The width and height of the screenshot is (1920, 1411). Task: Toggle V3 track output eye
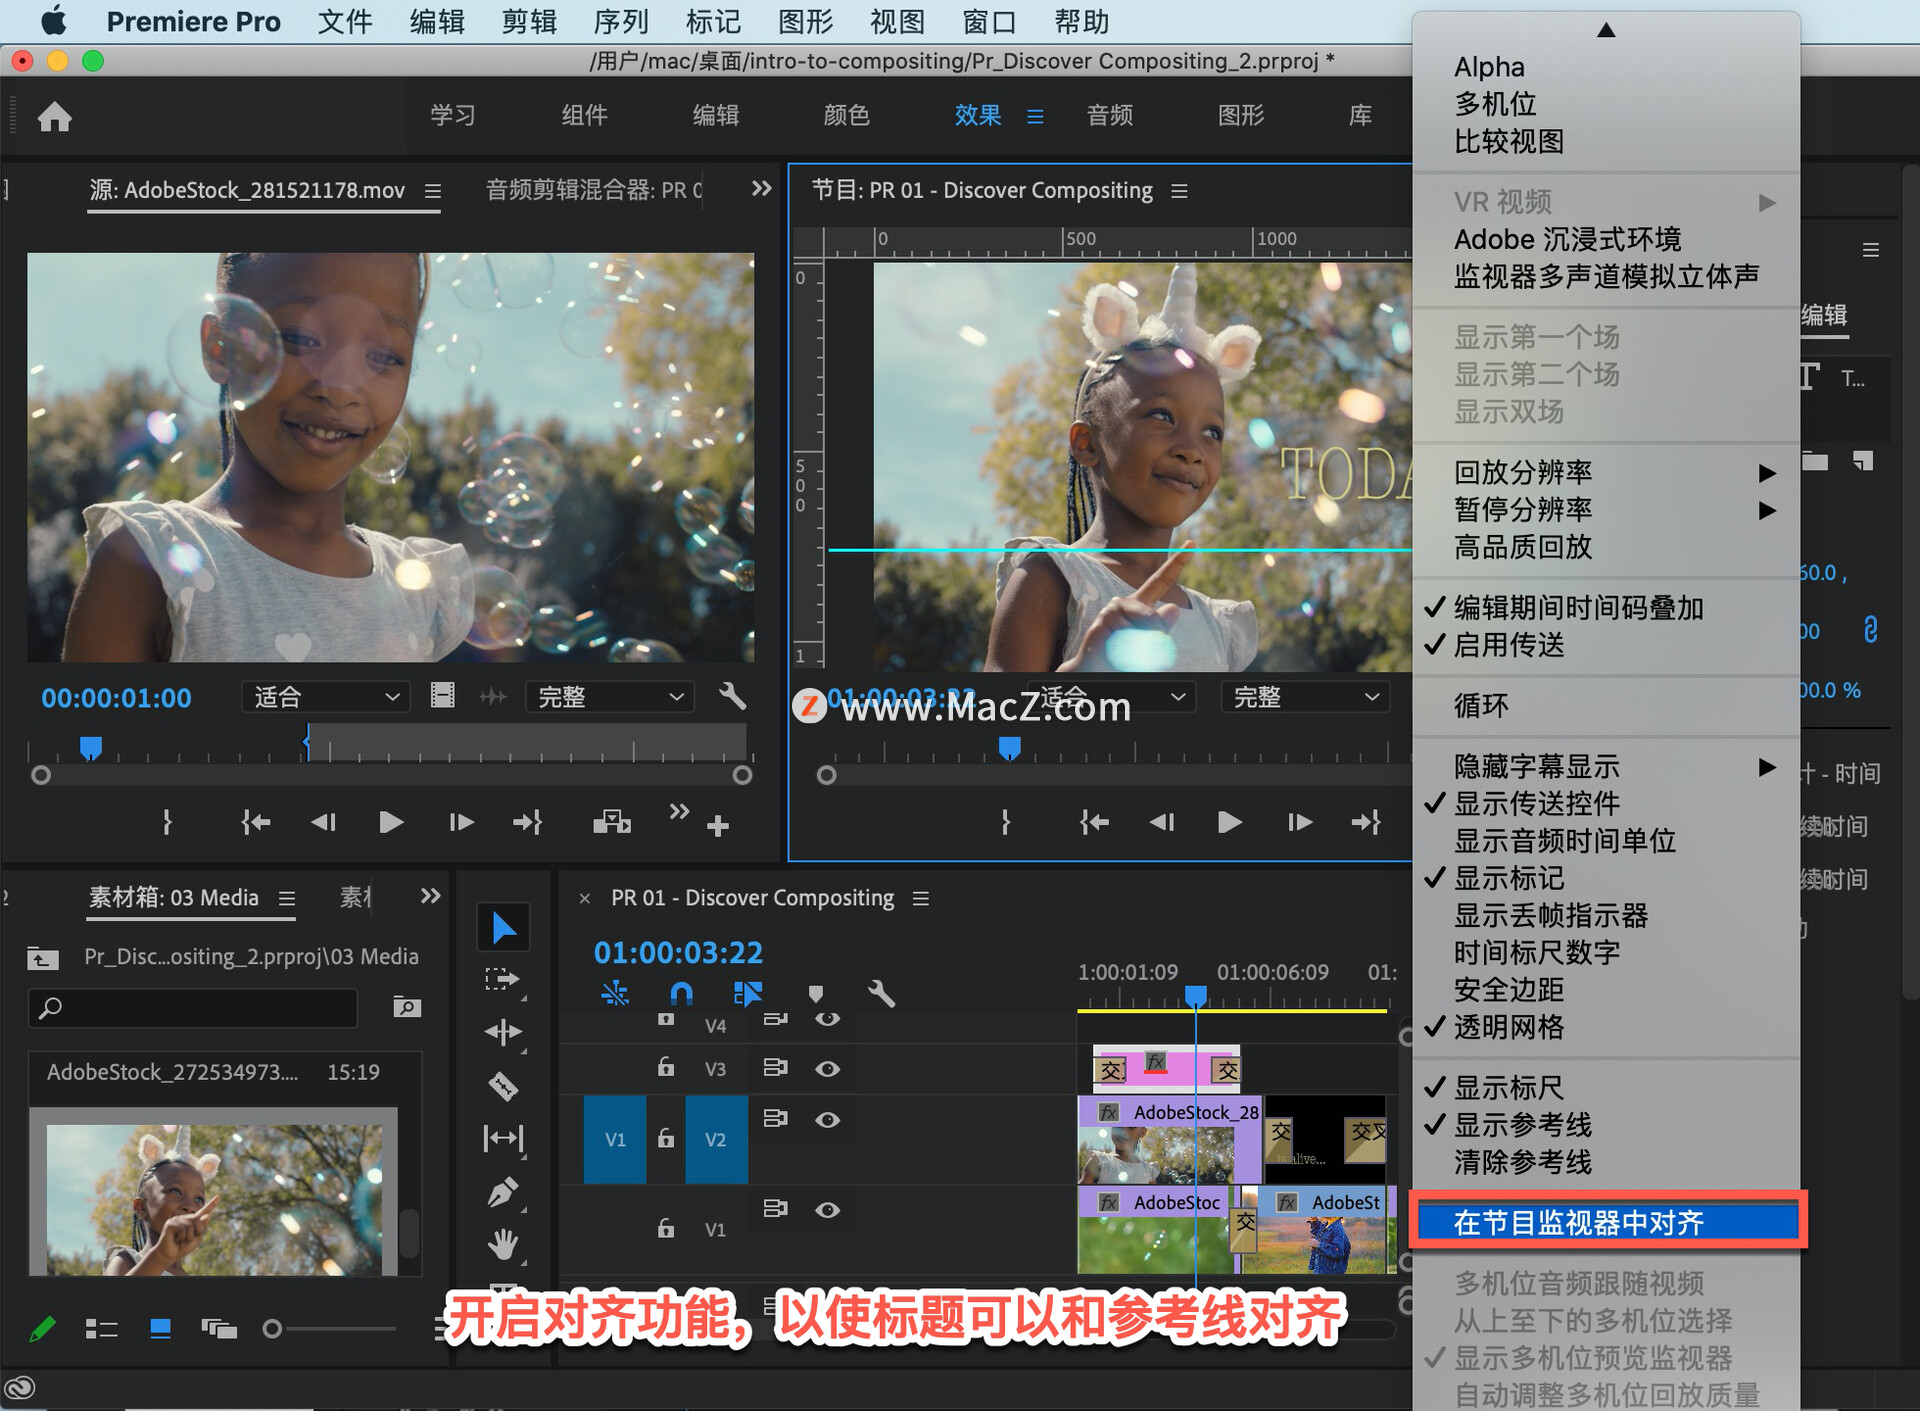[x=827, y=1069]
